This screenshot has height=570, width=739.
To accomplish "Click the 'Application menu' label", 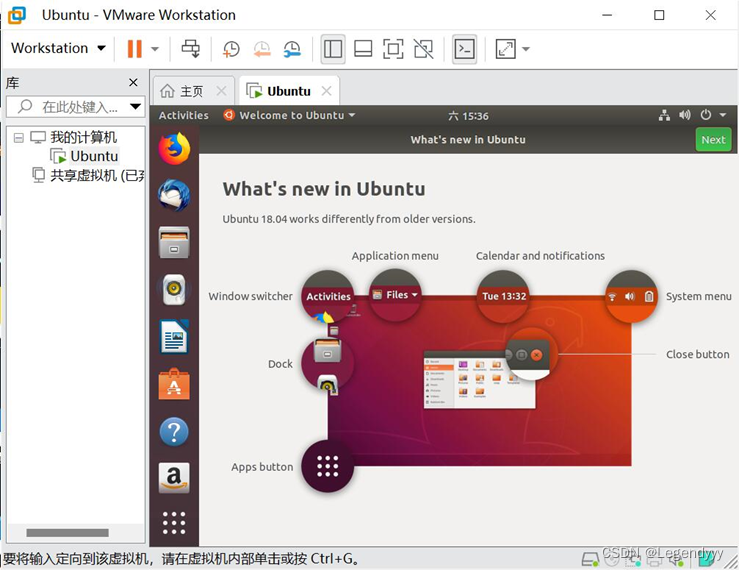I will click(x=395, y=256).
